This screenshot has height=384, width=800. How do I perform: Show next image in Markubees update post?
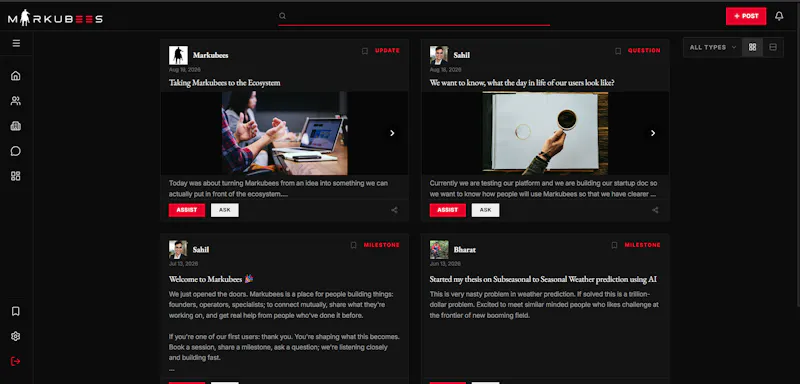coord(392,133)
